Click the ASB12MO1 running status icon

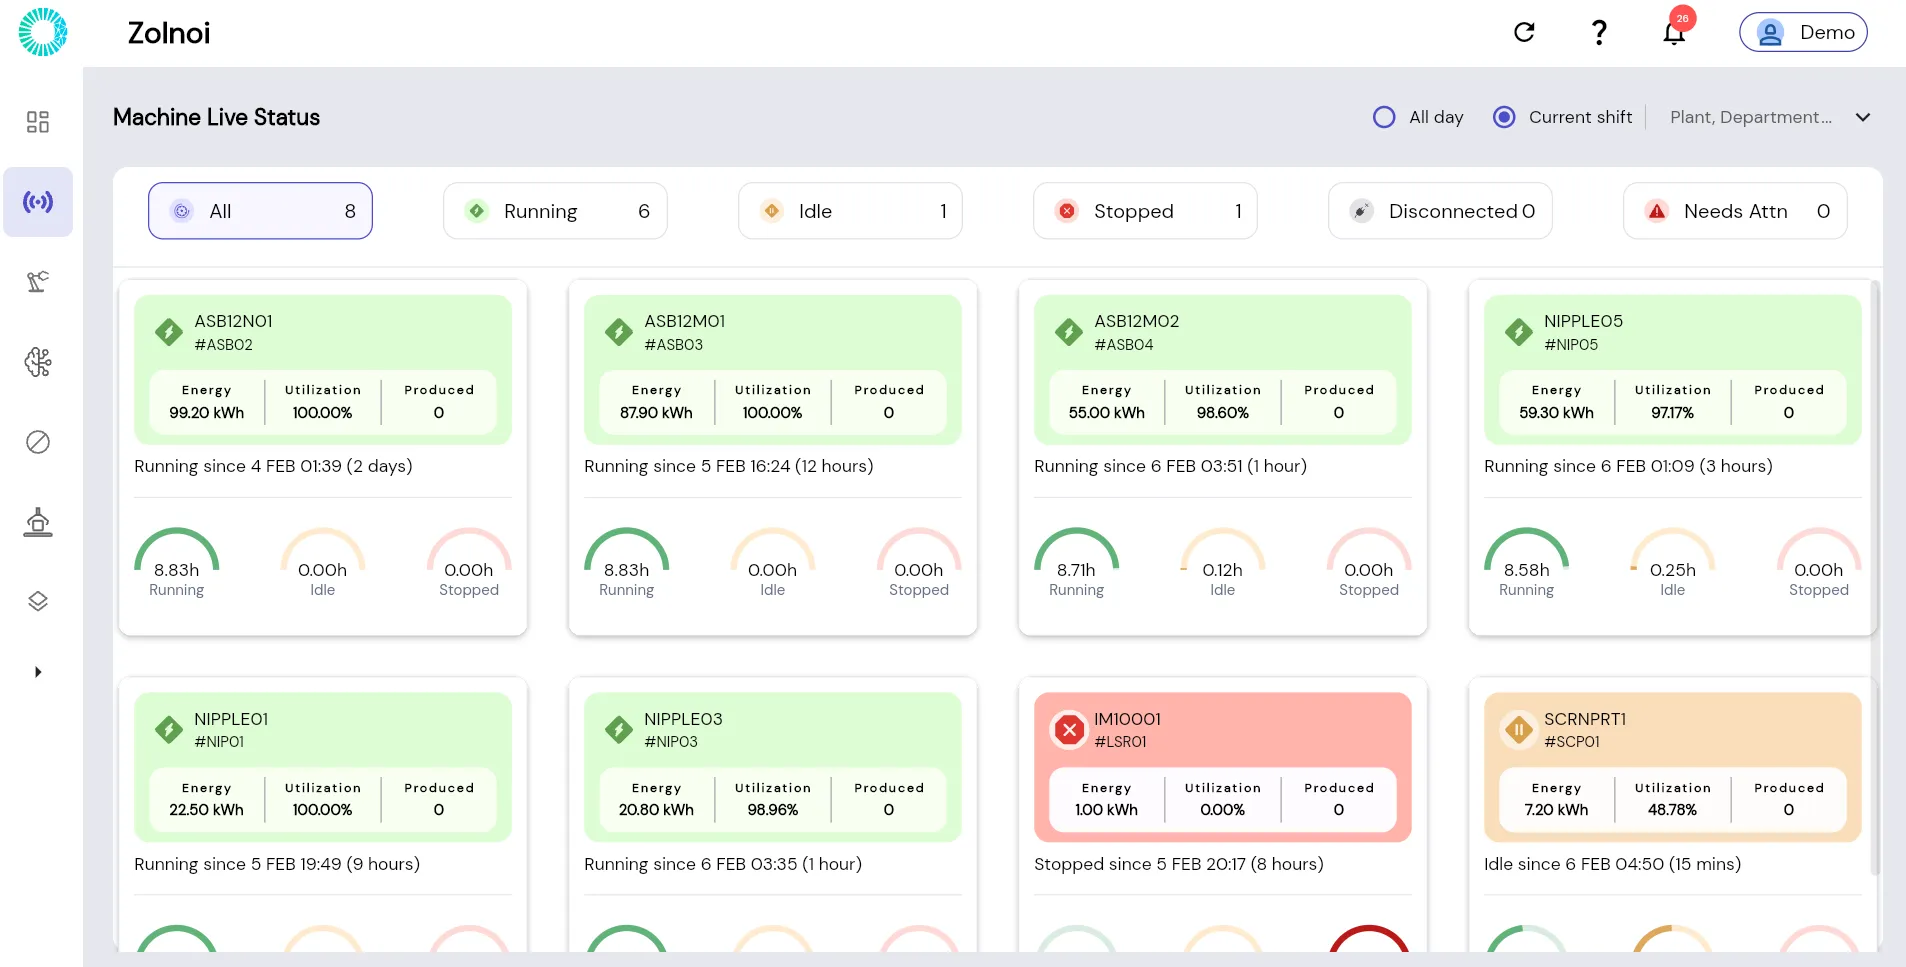[619, 332]
